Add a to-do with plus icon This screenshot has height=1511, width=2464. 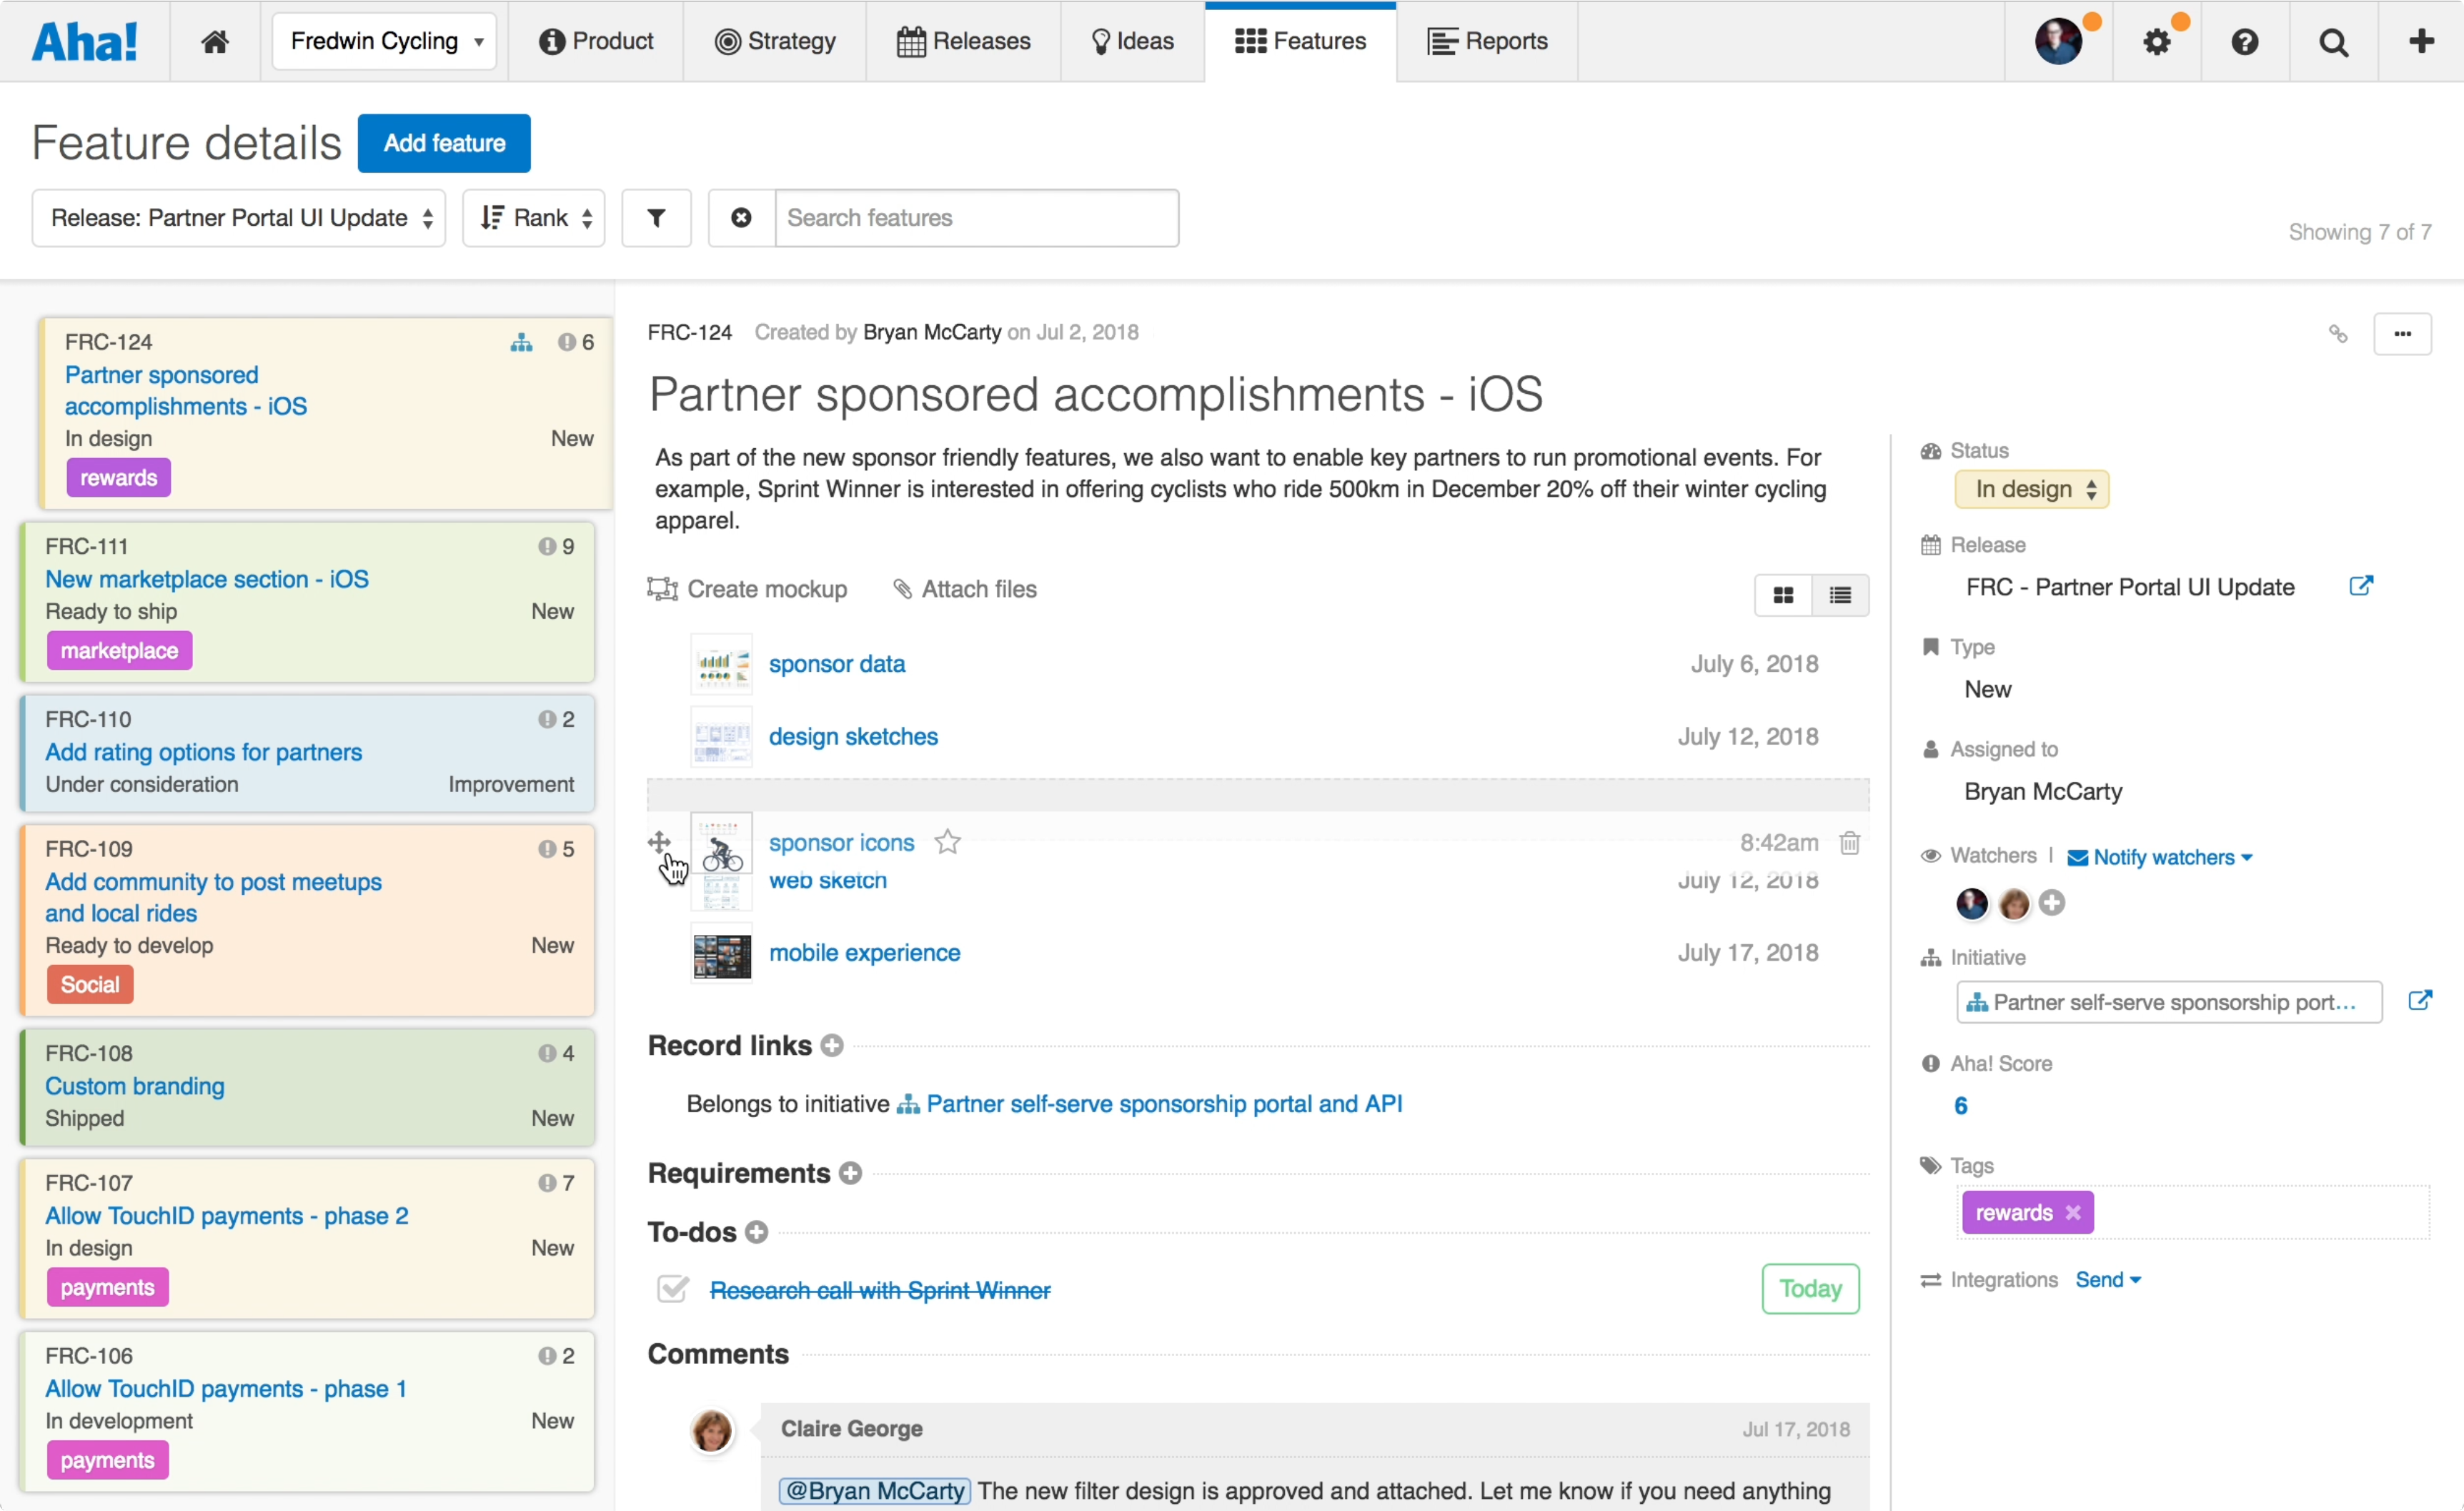tap(757, 1232)
